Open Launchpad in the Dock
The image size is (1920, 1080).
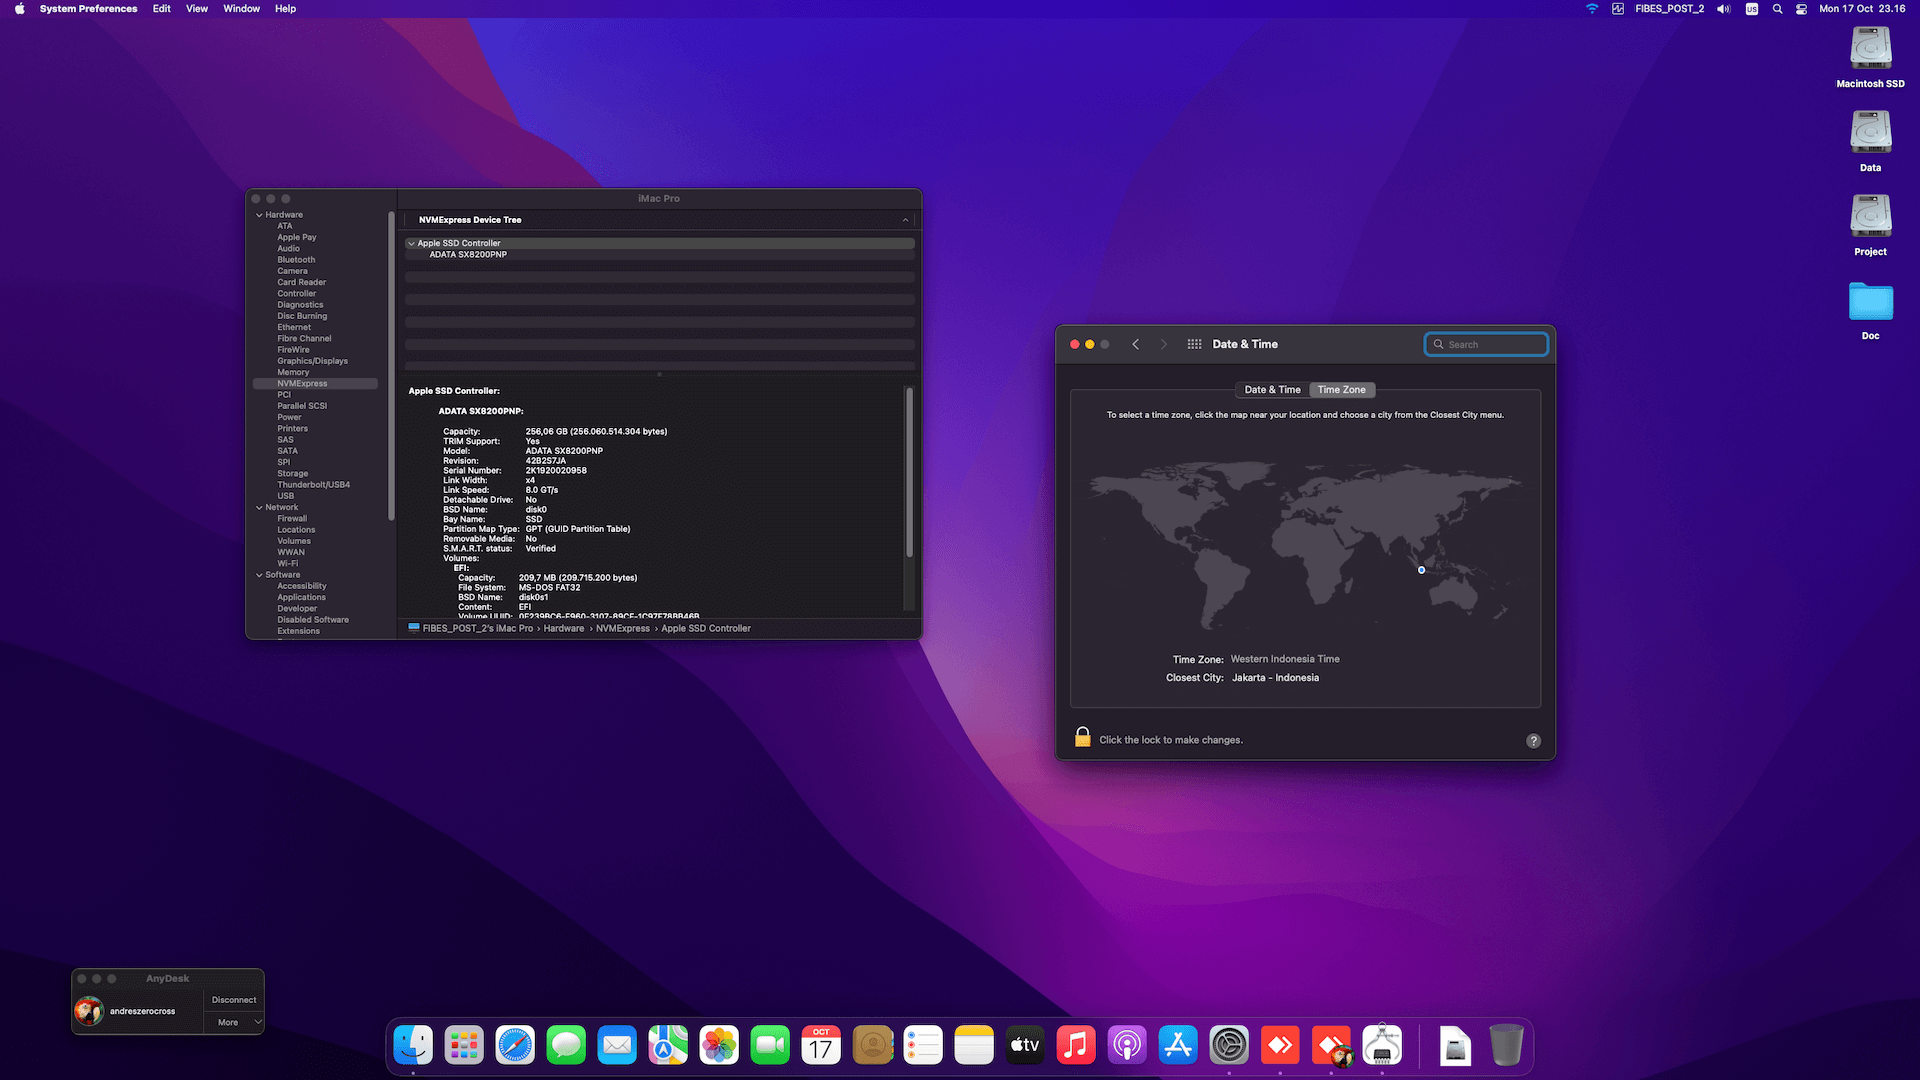(464, 1045)
